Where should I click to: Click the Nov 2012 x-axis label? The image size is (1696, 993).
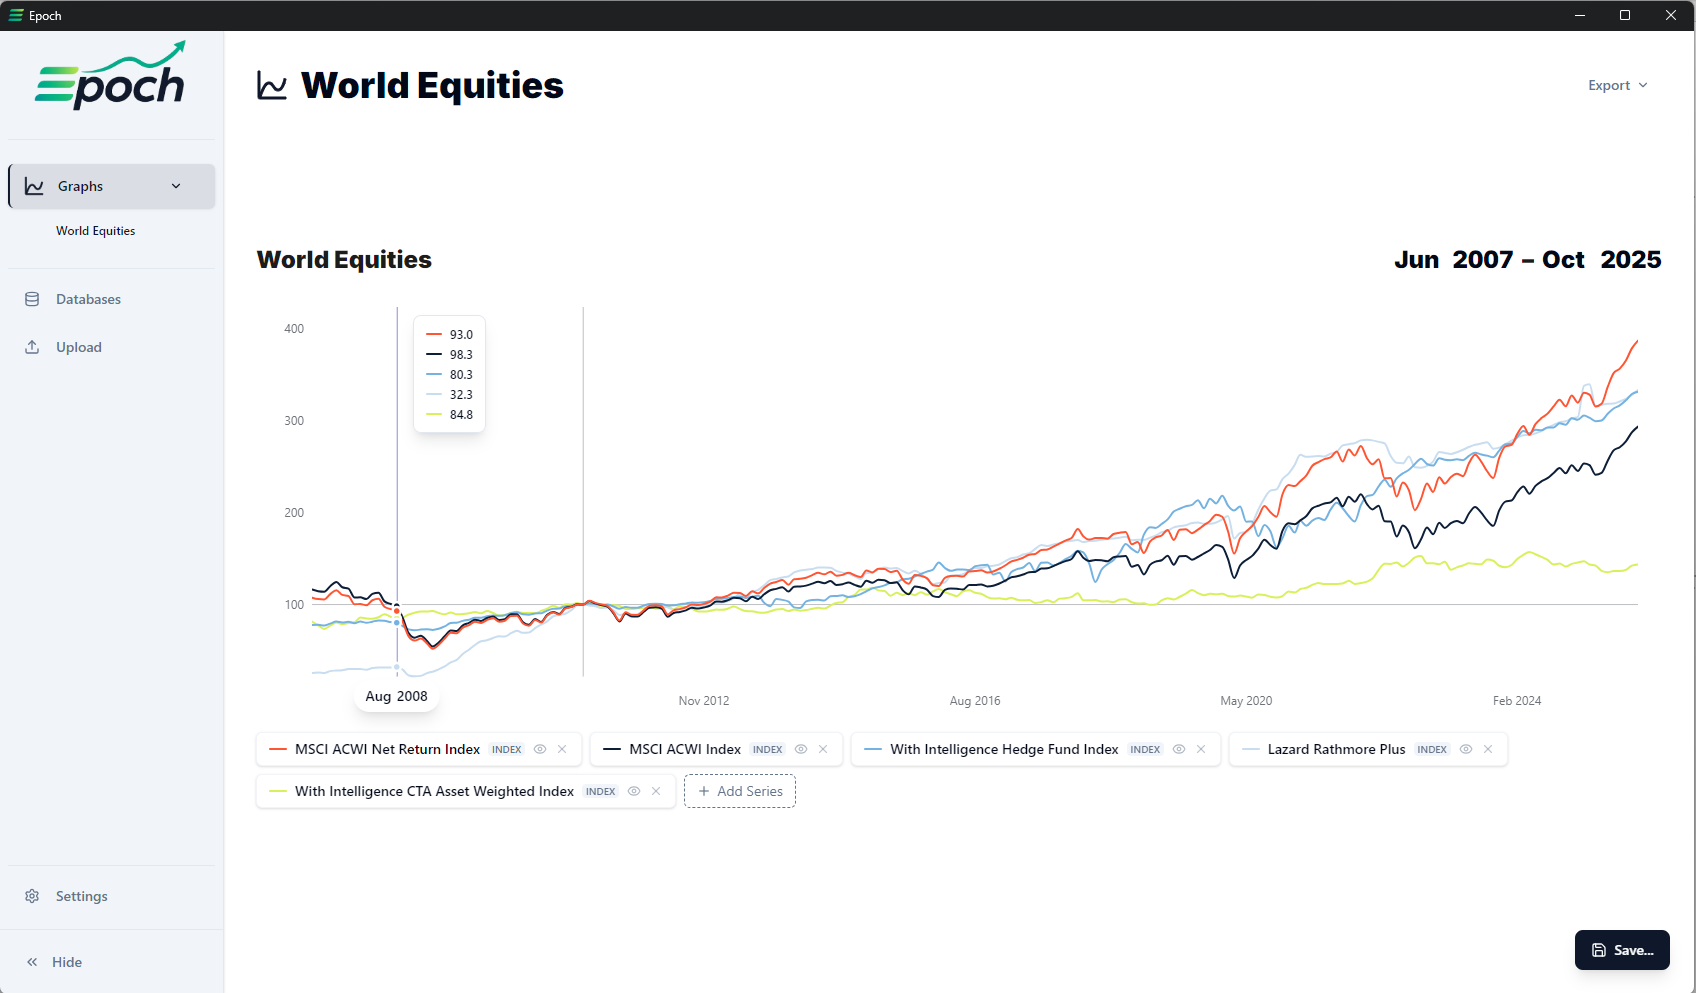(704, 701)
